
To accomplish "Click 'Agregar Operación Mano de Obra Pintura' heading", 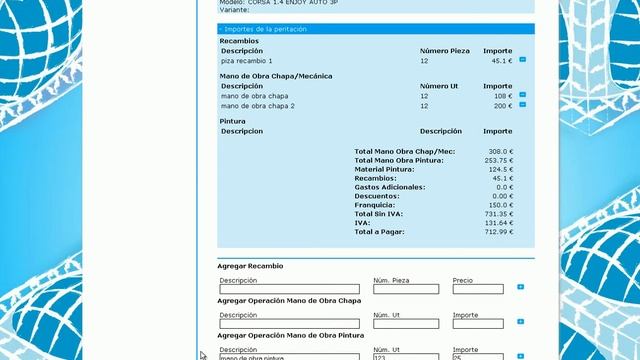I will click(x=291, y=336).
